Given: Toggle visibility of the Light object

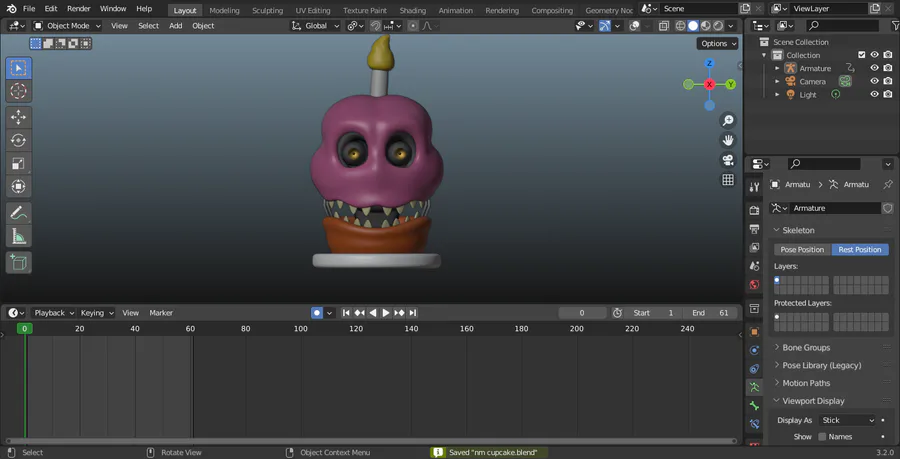Looking at the screenshot, I should coord(874,94).
